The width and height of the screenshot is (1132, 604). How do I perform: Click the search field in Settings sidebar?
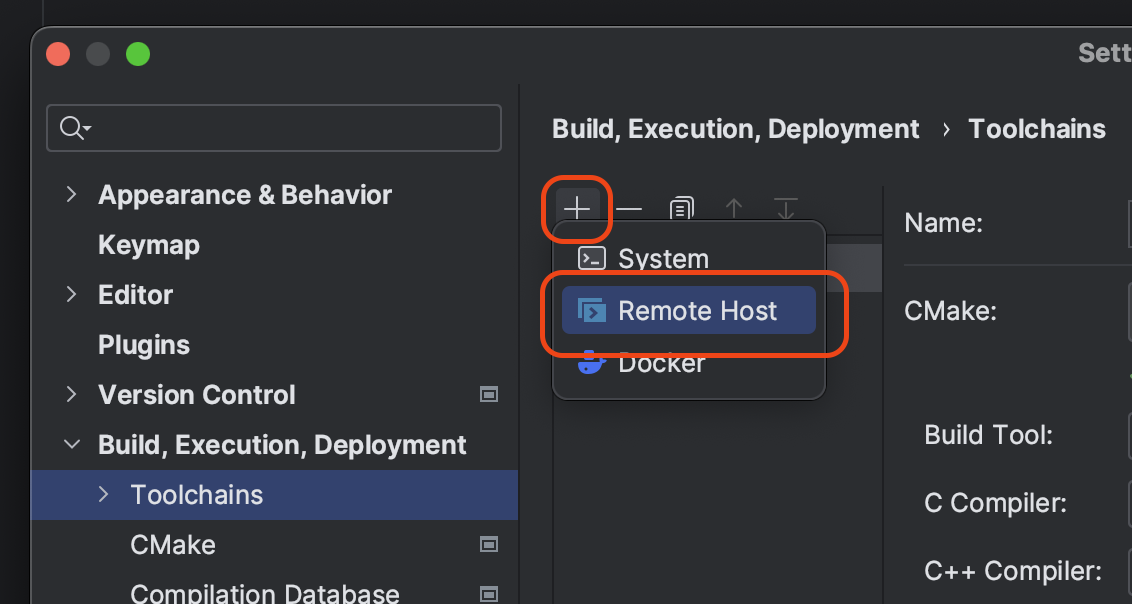point(274,128)
